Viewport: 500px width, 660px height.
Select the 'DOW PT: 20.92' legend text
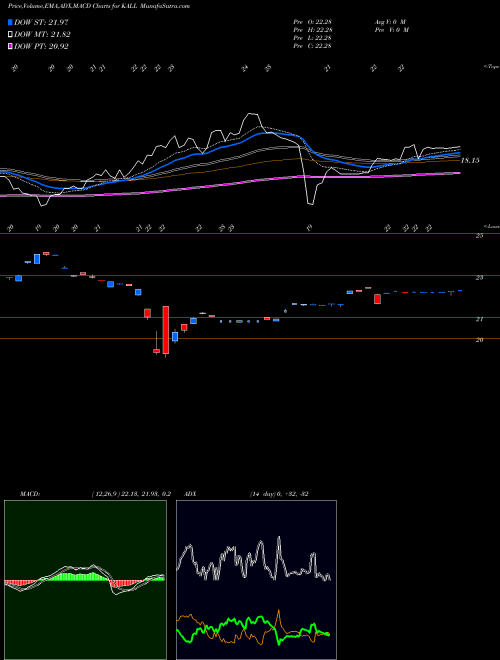[41, 46]
